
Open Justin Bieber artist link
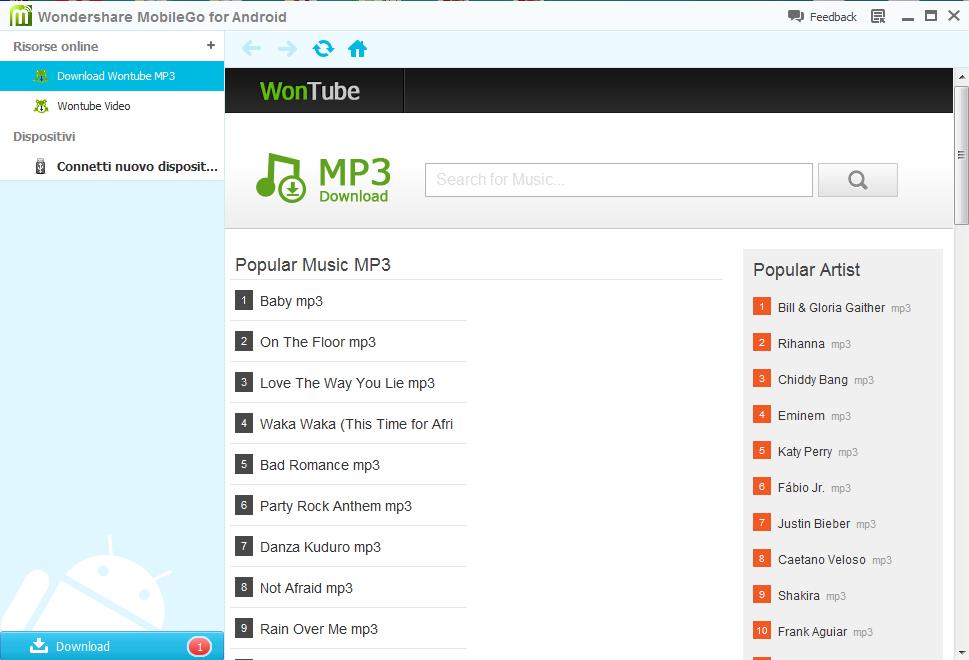click(x=814, y=523)
